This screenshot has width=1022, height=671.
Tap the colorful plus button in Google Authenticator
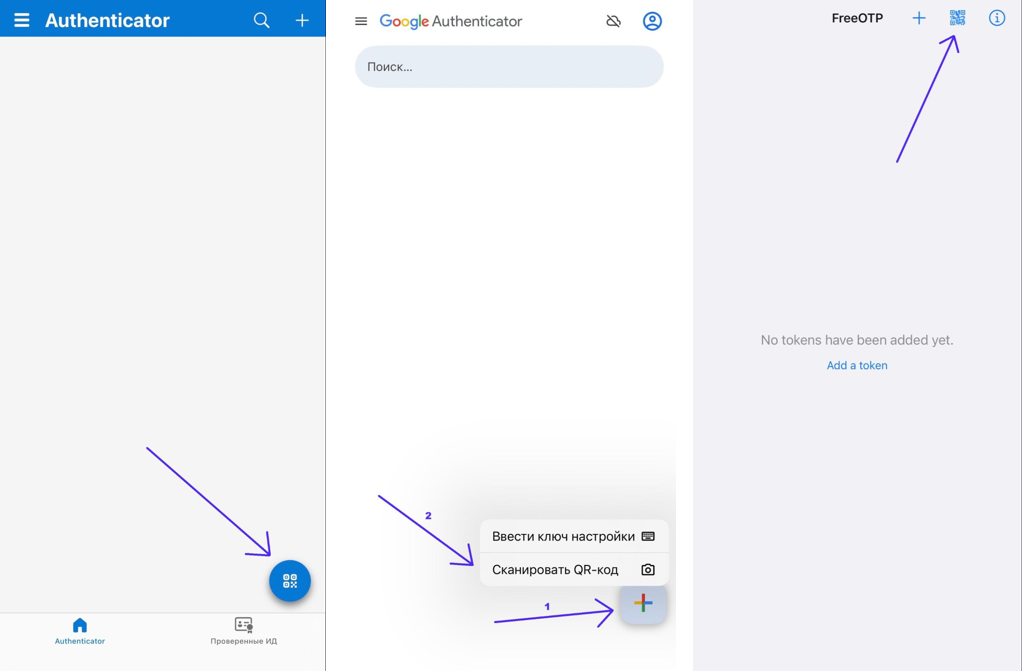[643, 603]
